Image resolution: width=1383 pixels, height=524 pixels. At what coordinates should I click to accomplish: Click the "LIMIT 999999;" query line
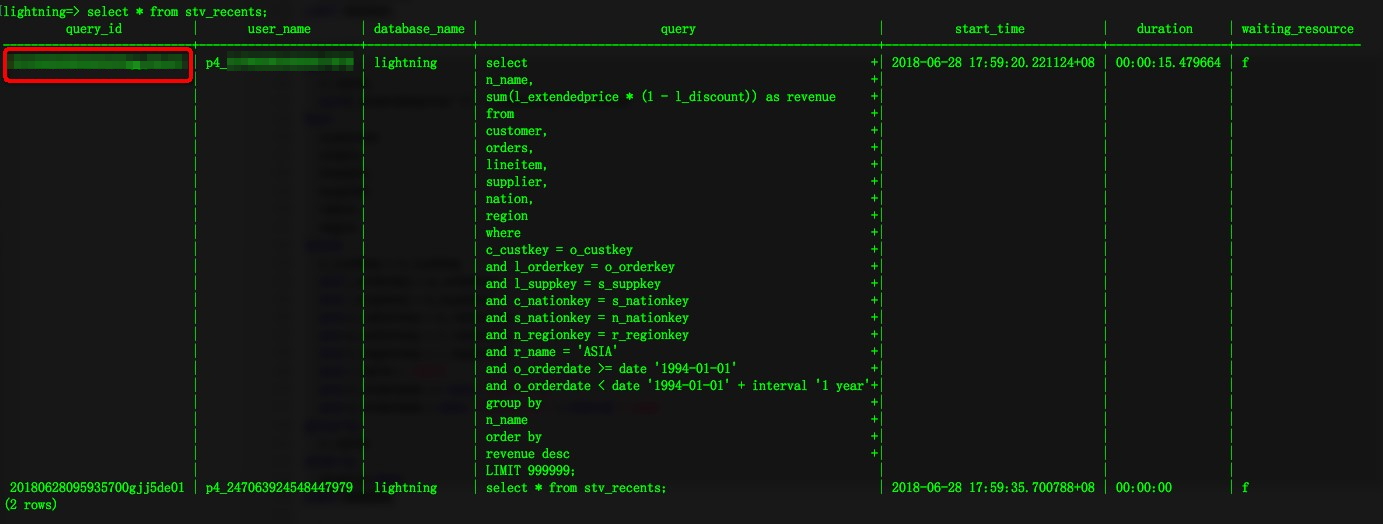click(x=530, y=471)
